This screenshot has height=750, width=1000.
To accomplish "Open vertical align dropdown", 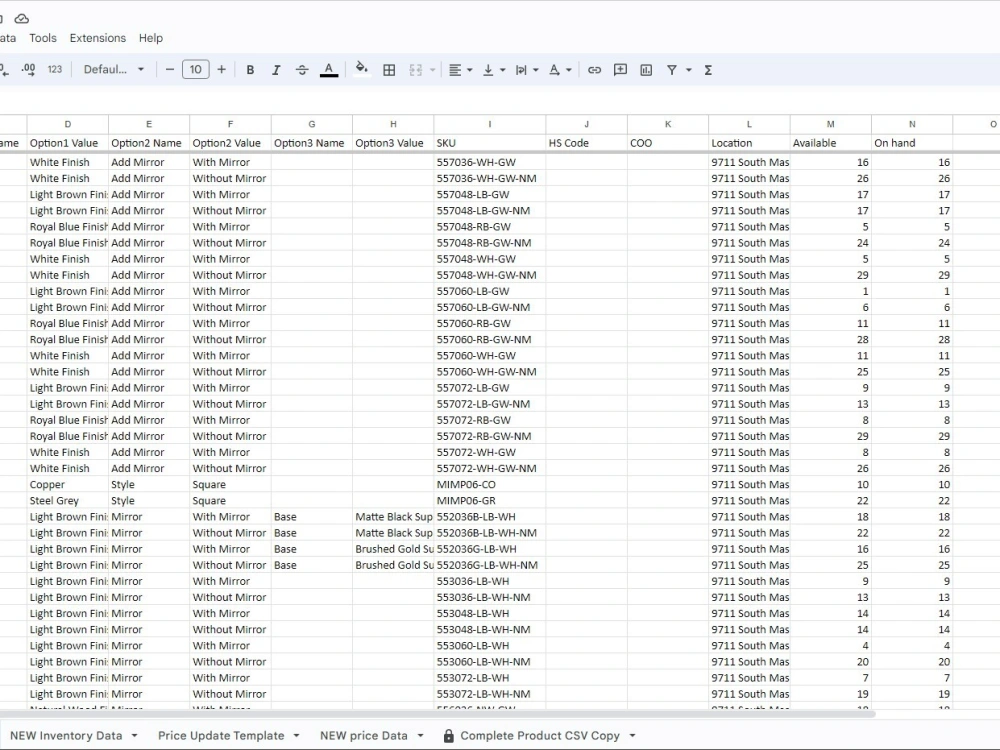I will pyautogui.click(x=494, y=70).
